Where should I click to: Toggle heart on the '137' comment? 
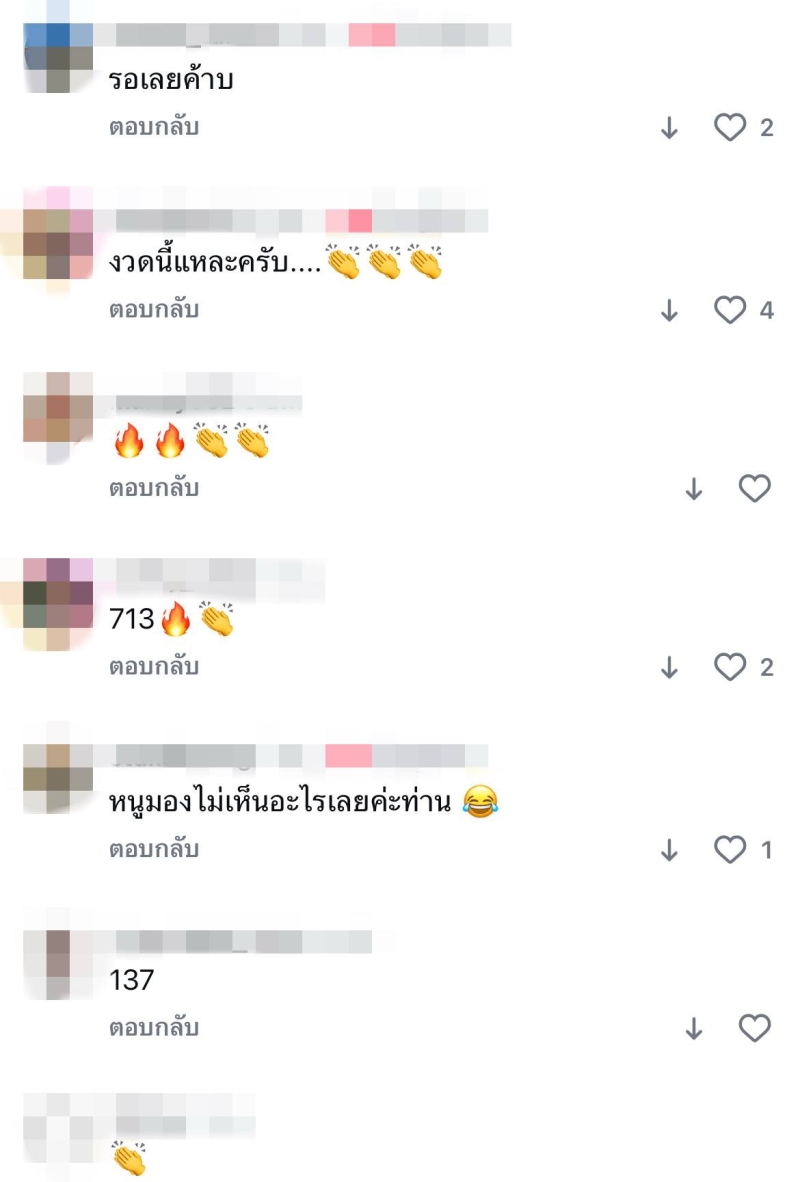[754, 1028]
